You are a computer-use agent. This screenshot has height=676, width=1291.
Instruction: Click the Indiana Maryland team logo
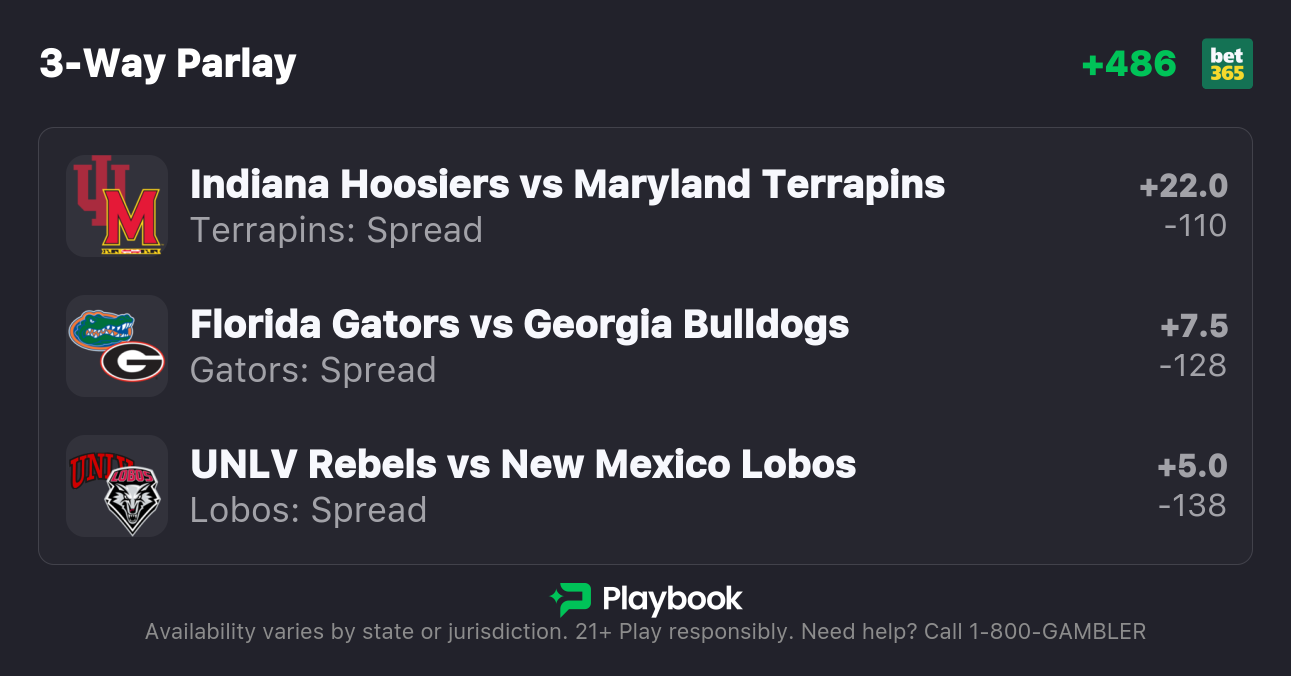[x=117, y=206]
